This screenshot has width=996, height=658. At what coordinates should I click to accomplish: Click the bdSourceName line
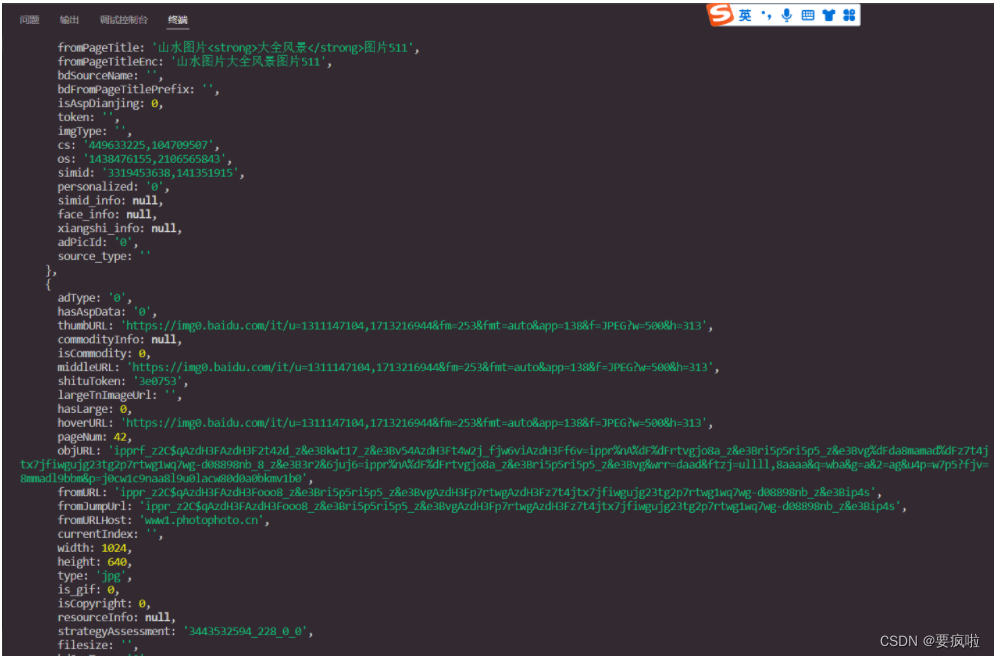pos(110,76)
